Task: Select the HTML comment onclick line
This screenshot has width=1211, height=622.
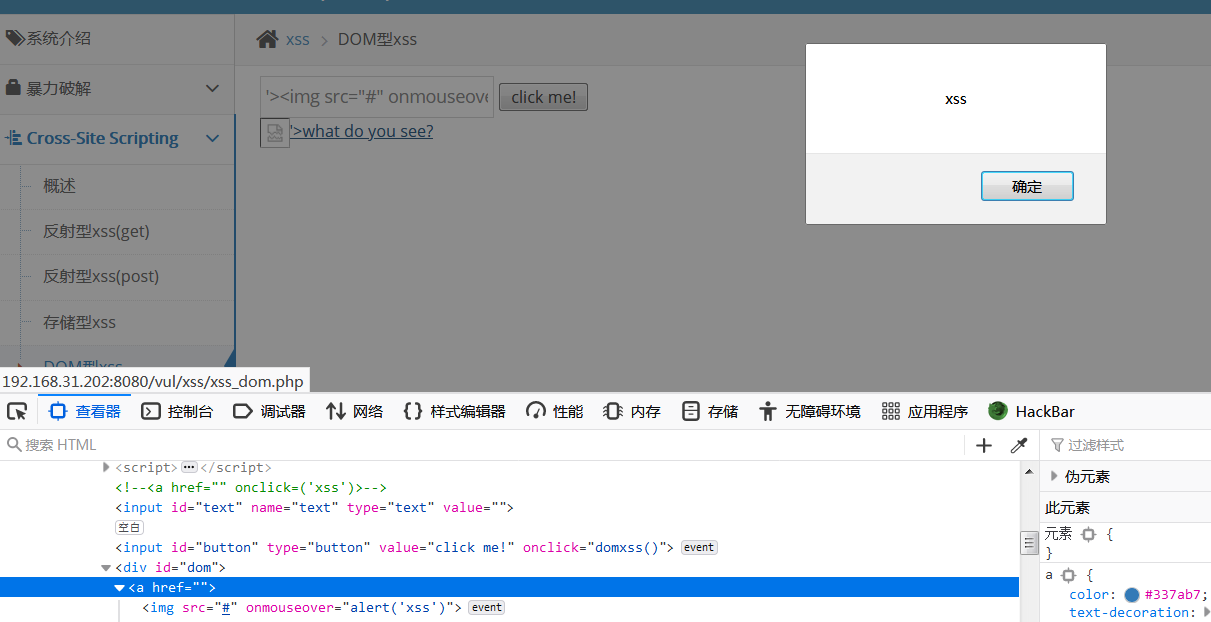Action: [250, 487]
